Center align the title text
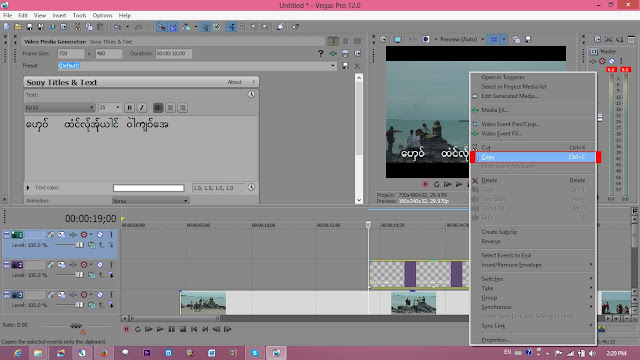This screenshot has height=360, width=640. (170, 108)
